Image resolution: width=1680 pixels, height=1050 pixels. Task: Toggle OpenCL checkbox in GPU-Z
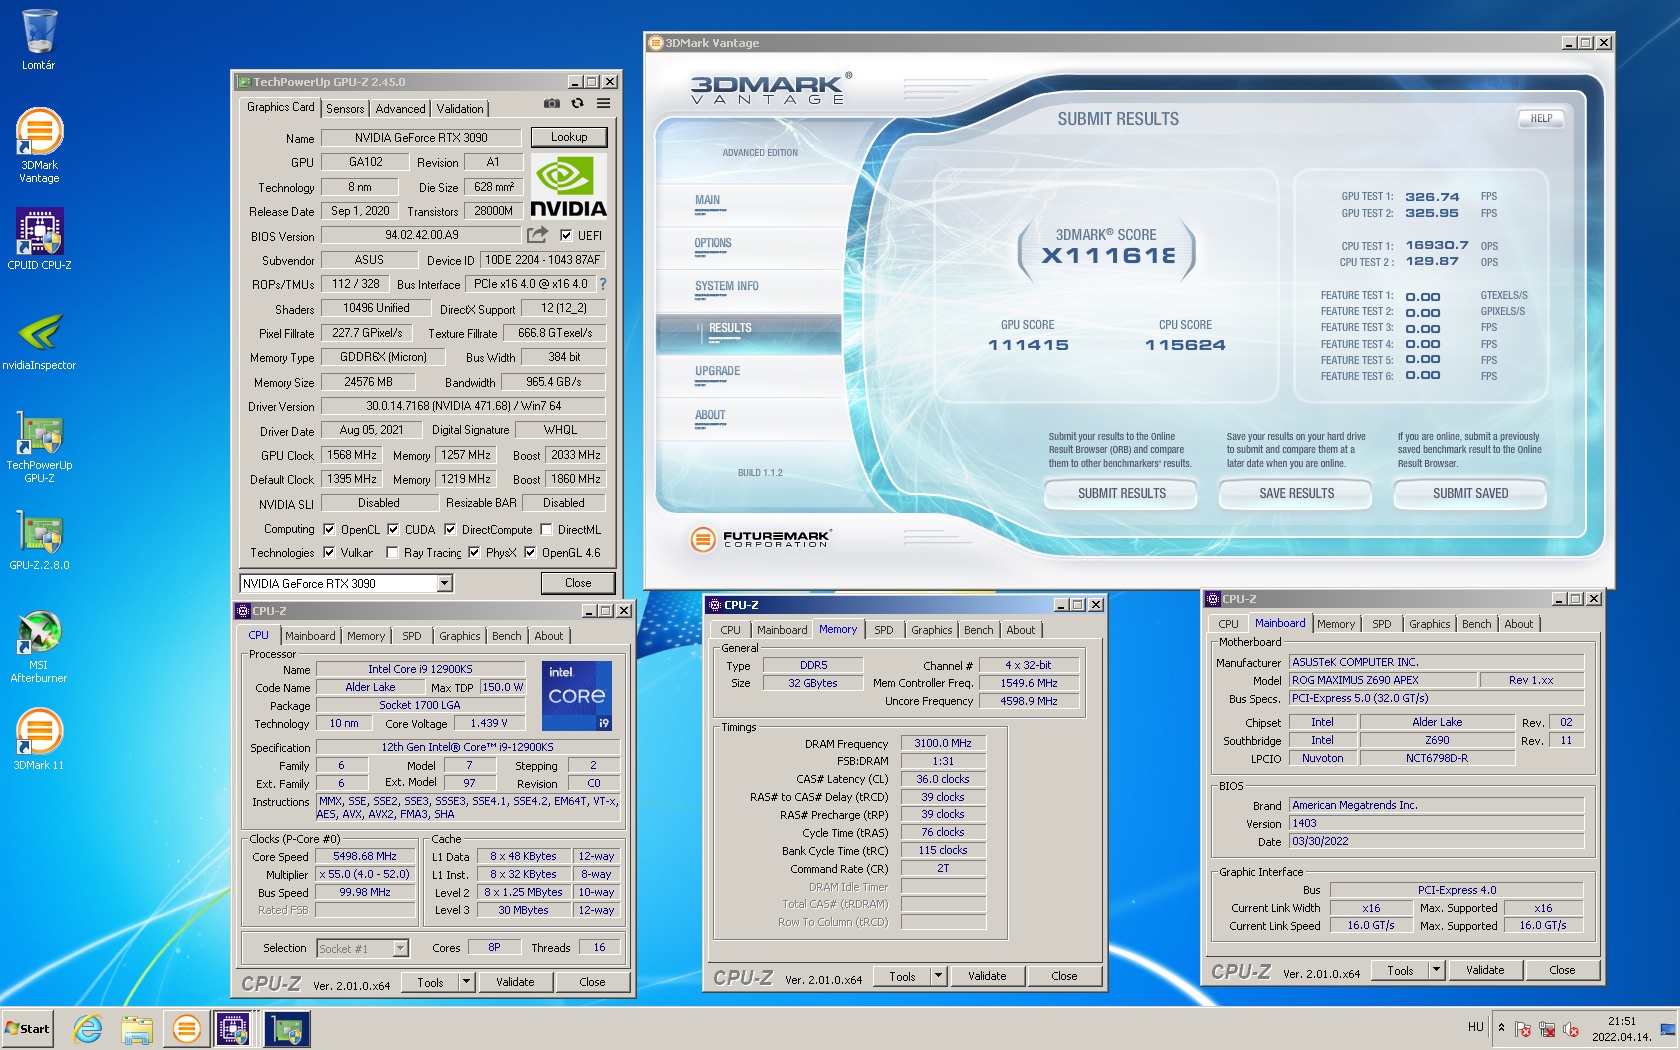click(x=329, y=529)
